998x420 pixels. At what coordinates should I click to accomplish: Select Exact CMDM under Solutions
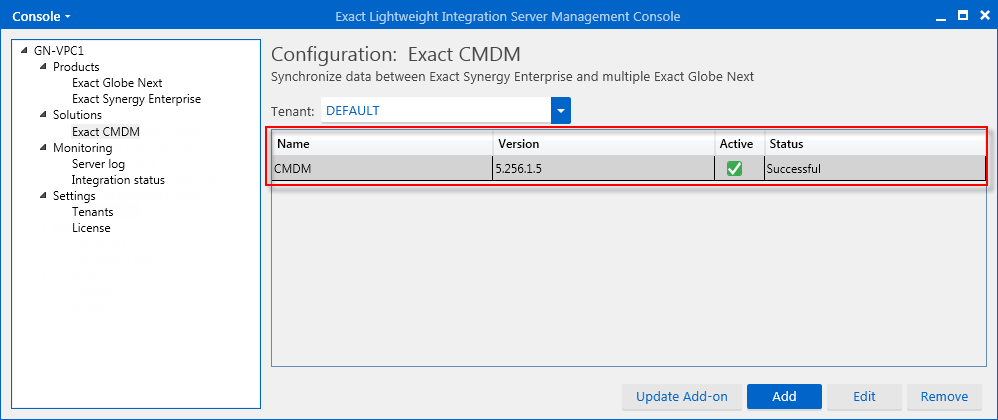pyautogui.click(x=106, y=132)
